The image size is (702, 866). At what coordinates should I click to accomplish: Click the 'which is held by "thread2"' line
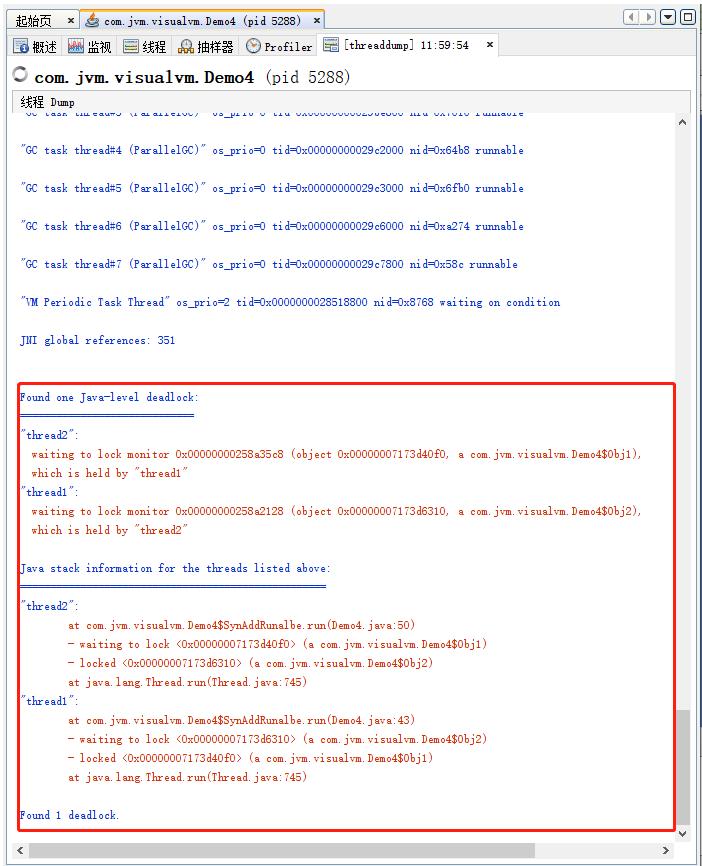click(x=109, y=530)
